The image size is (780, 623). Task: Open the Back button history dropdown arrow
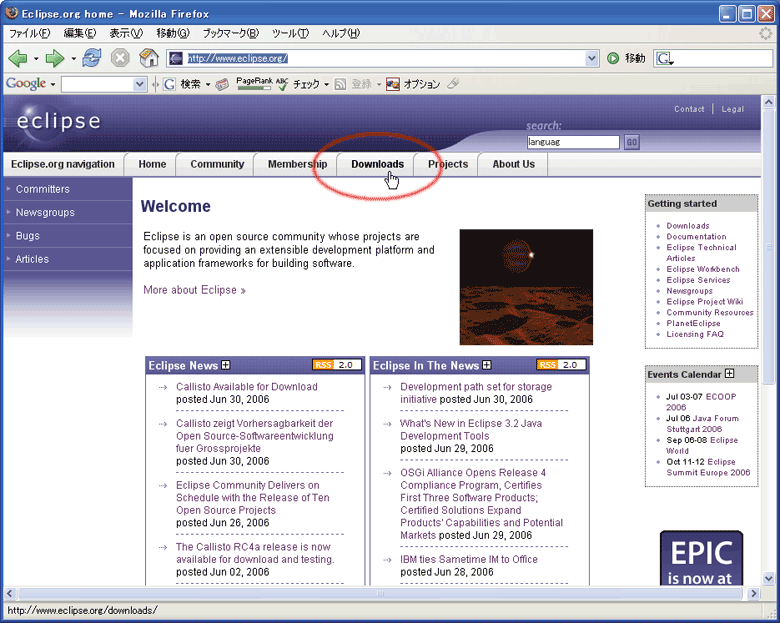[36, 59]
